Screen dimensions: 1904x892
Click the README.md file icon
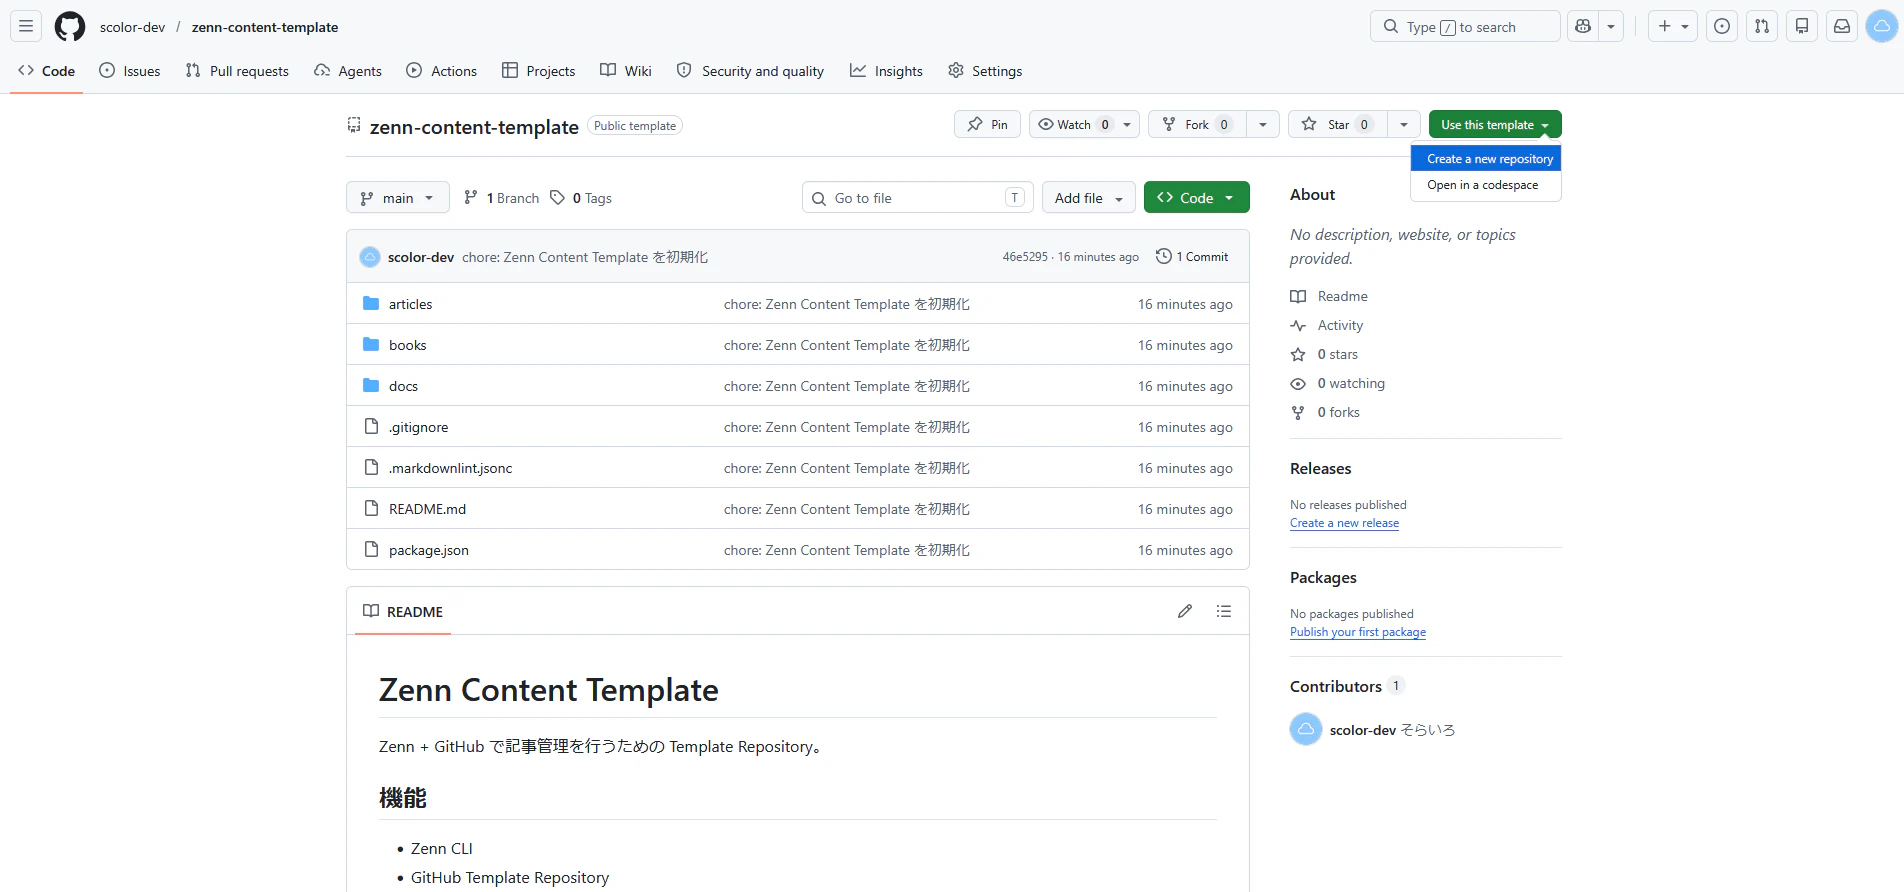click(x=371, y=508)
